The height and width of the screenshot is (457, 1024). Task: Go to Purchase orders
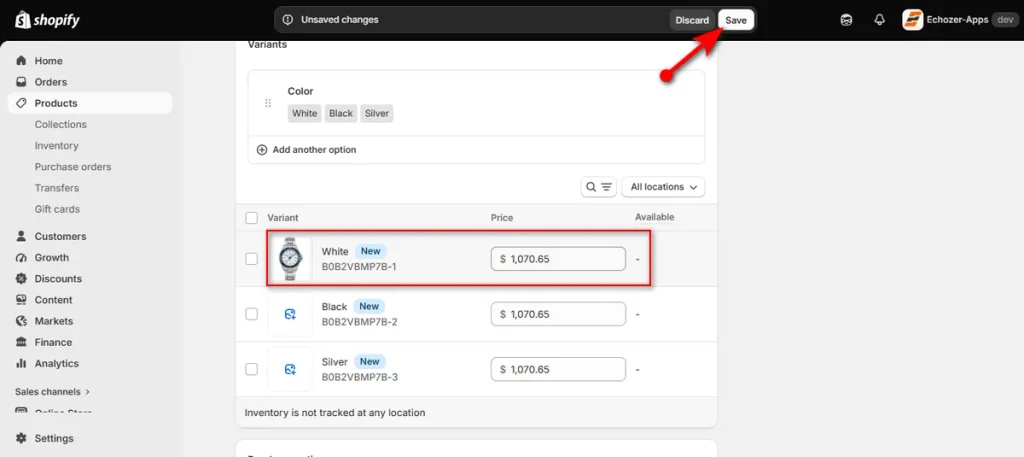coord(73,166)
